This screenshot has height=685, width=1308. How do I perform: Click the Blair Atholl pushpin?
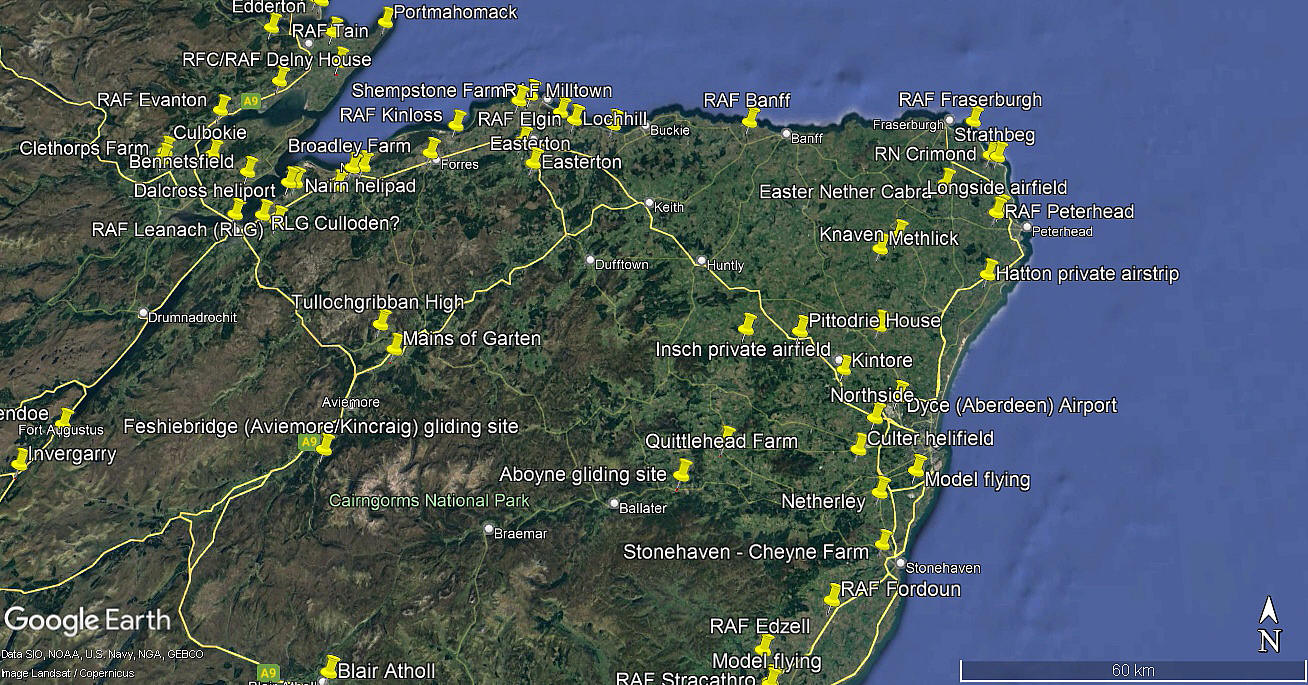tap(330, 667)
